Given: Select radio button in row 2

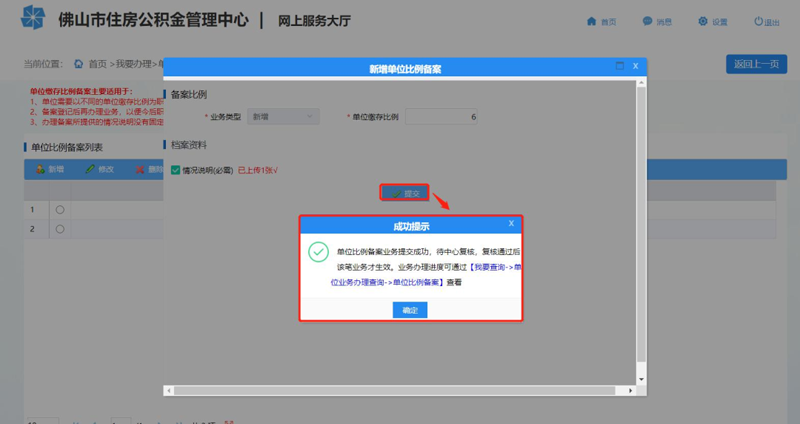Looking at the screenshot, I should point(60,229).
